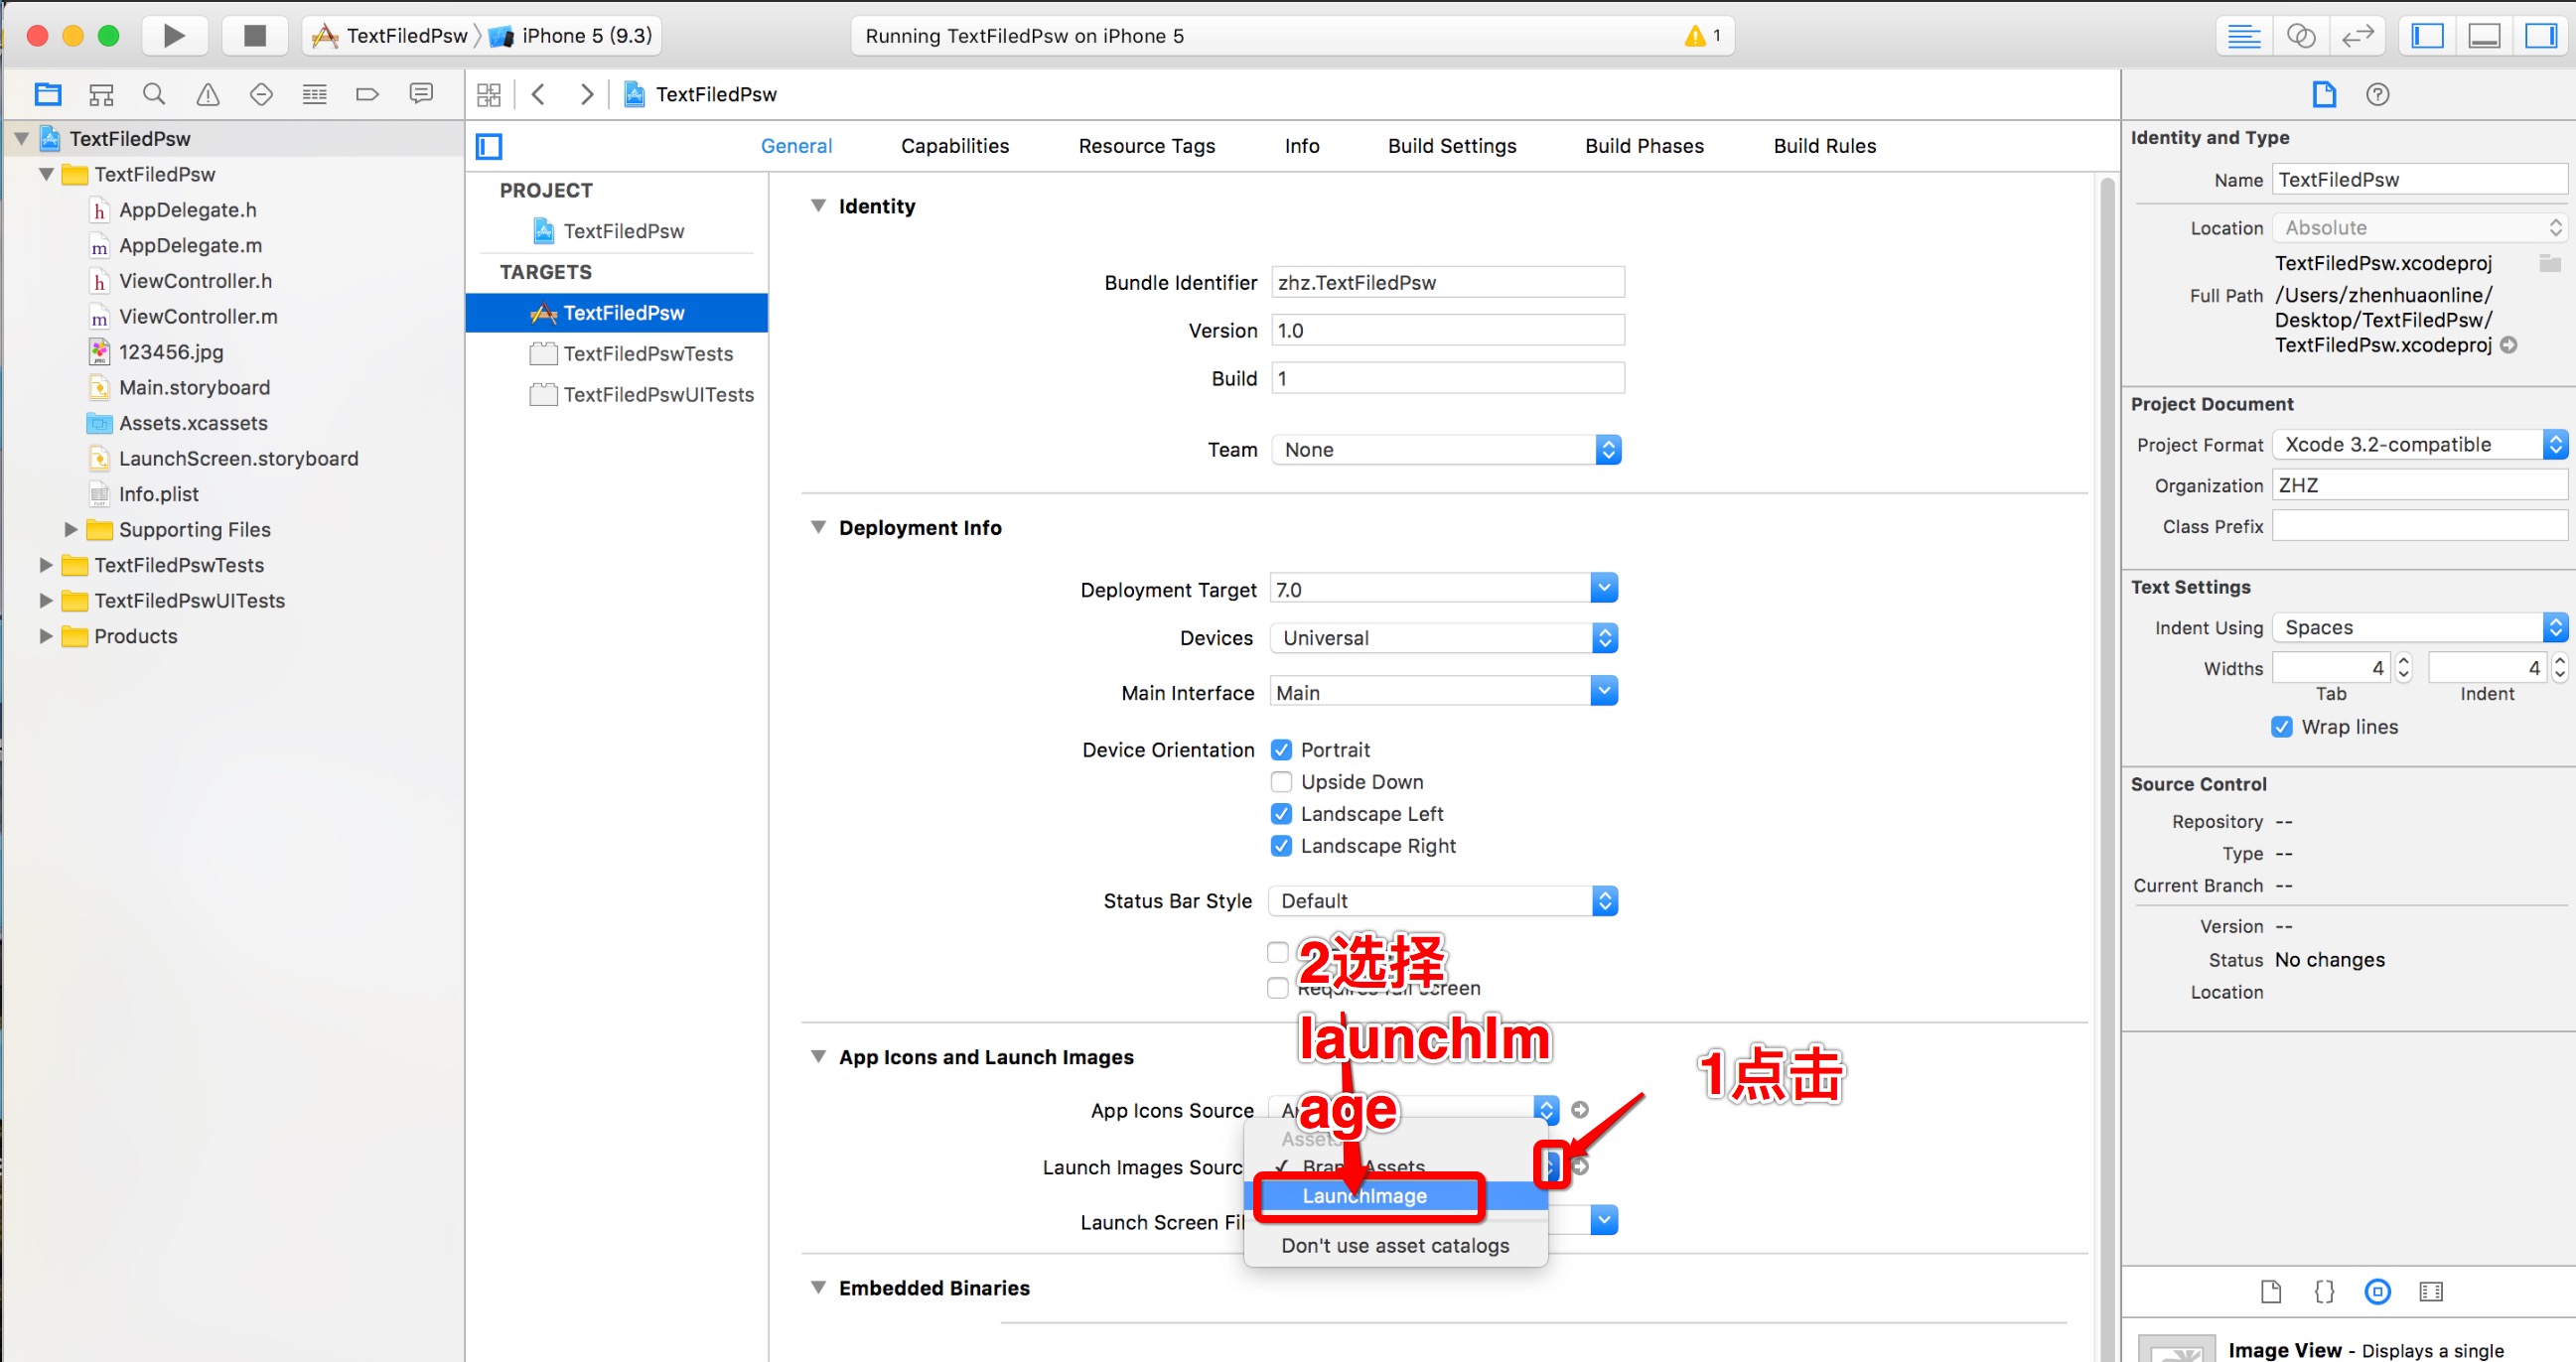Switch to the Capabilities tab

(x=955, y=146)
